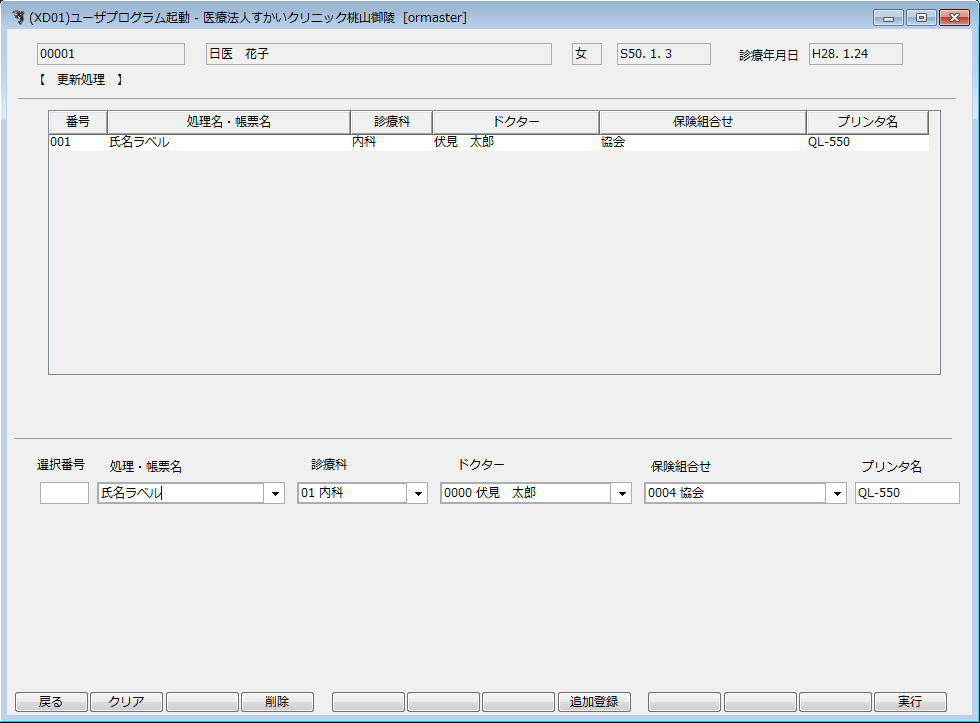
Task: Click the 実行 button
Action: 909,702
